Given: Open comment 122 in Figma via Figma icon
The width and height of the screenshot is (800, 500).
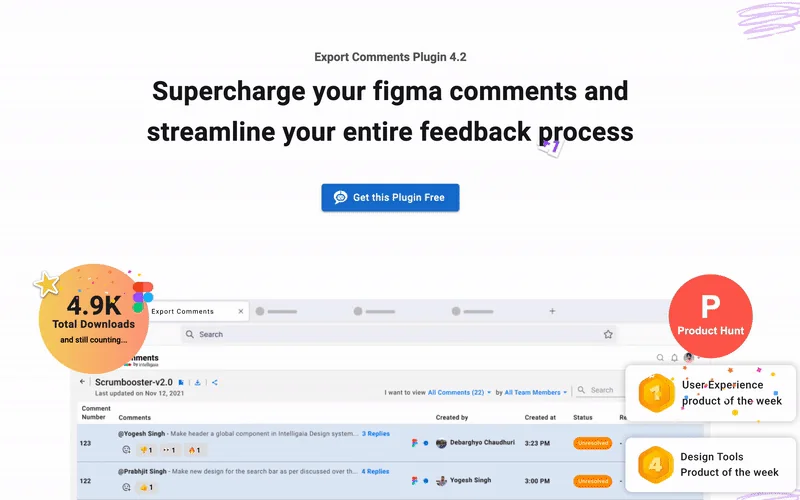Looking at the screenshot, I should pyautogui.click(x=415, y=481).
